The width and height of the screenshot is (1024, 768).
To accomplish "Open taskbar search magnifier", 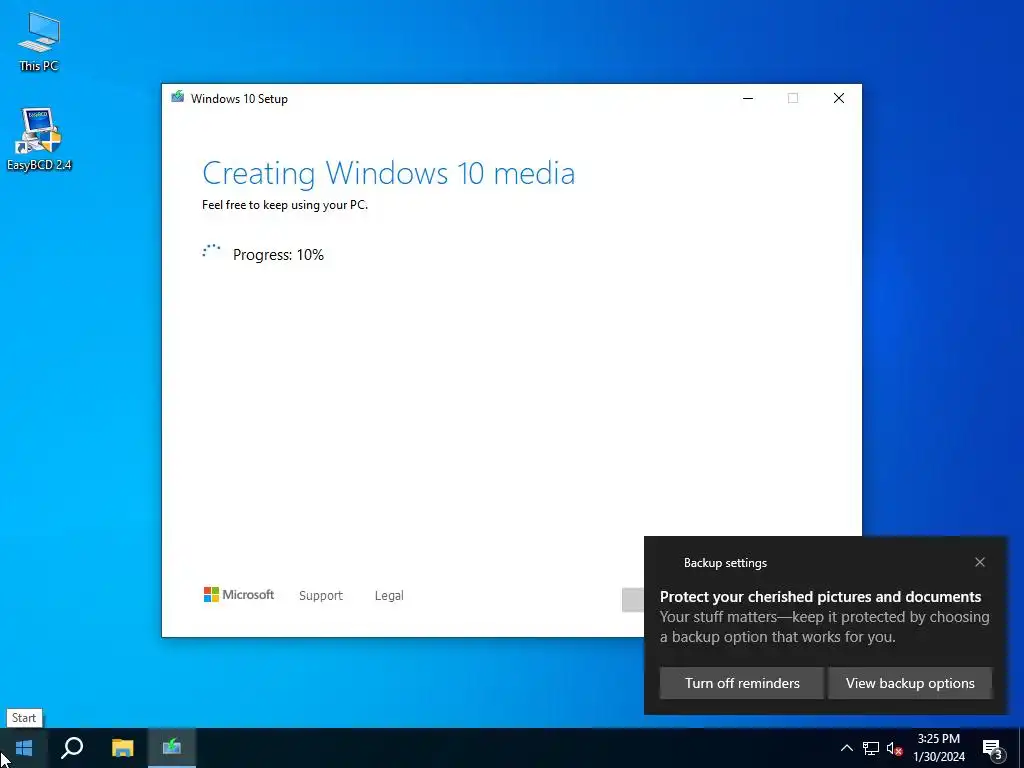I will [x=72, y=748].
